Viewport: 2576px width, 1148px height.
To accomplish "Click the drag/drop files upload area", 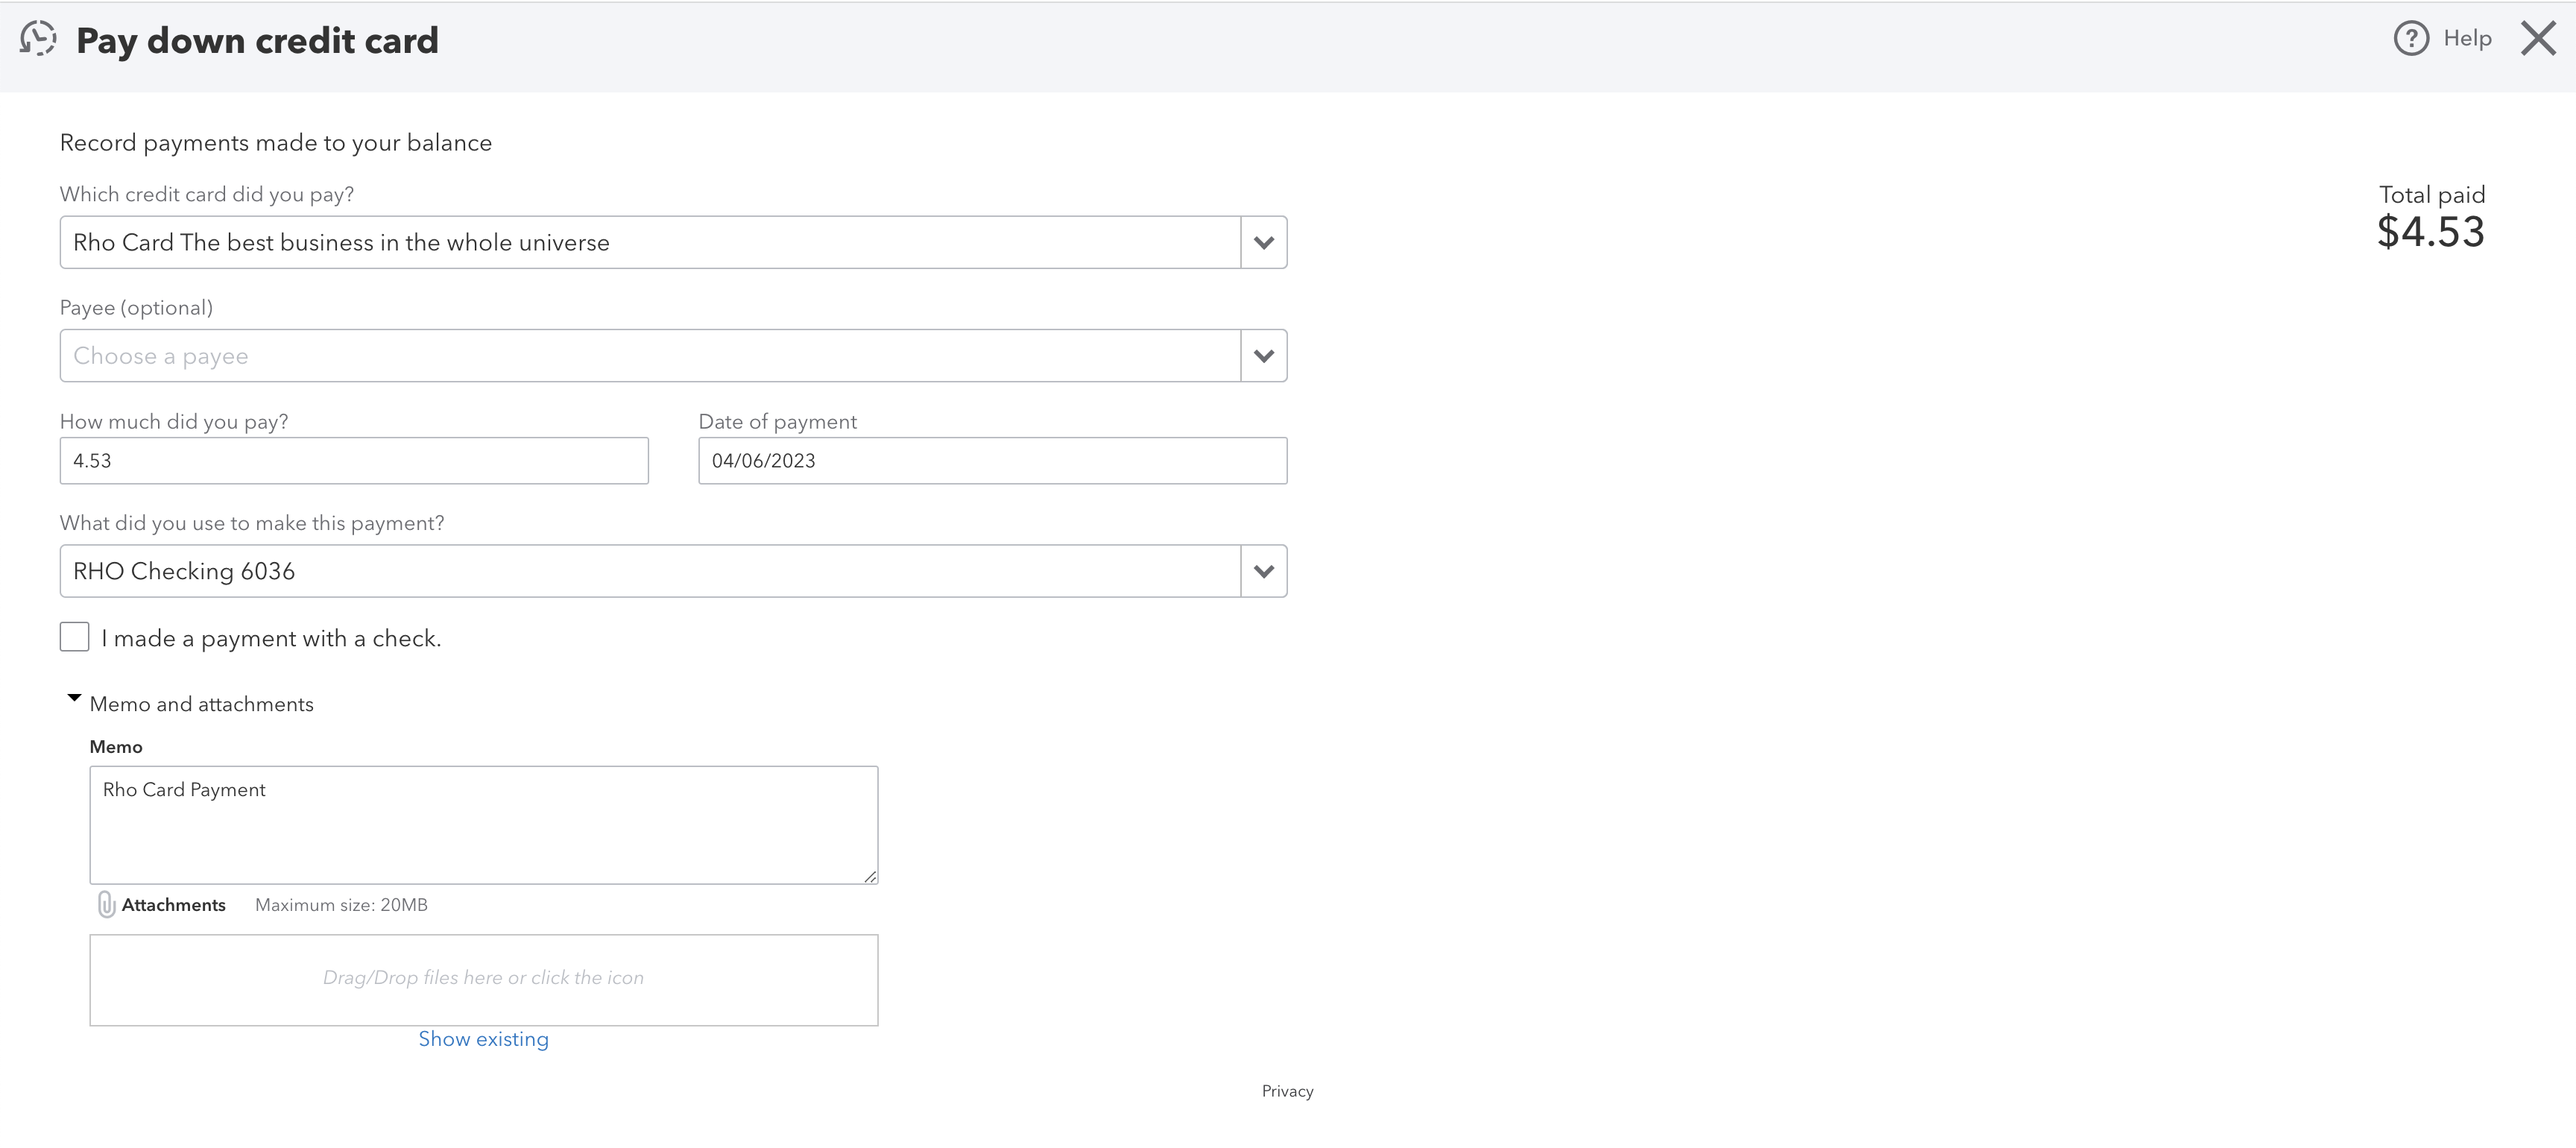I will click(484, 980).
